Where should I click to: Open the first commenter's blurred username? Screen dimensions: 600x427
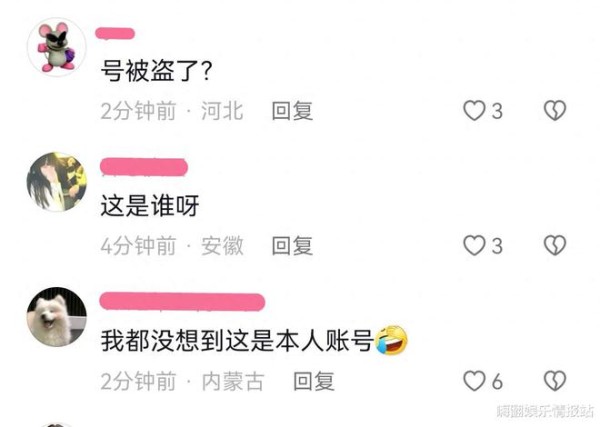[115, 34]
